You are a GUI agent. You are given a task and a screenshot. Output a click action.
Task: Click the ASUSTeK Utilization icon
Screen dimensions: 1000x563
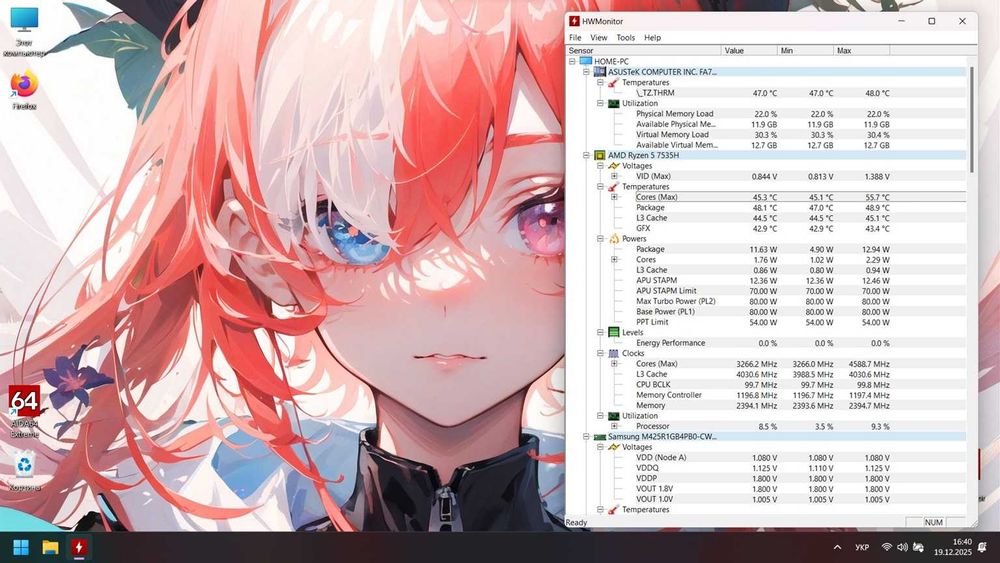pos(614,103)
